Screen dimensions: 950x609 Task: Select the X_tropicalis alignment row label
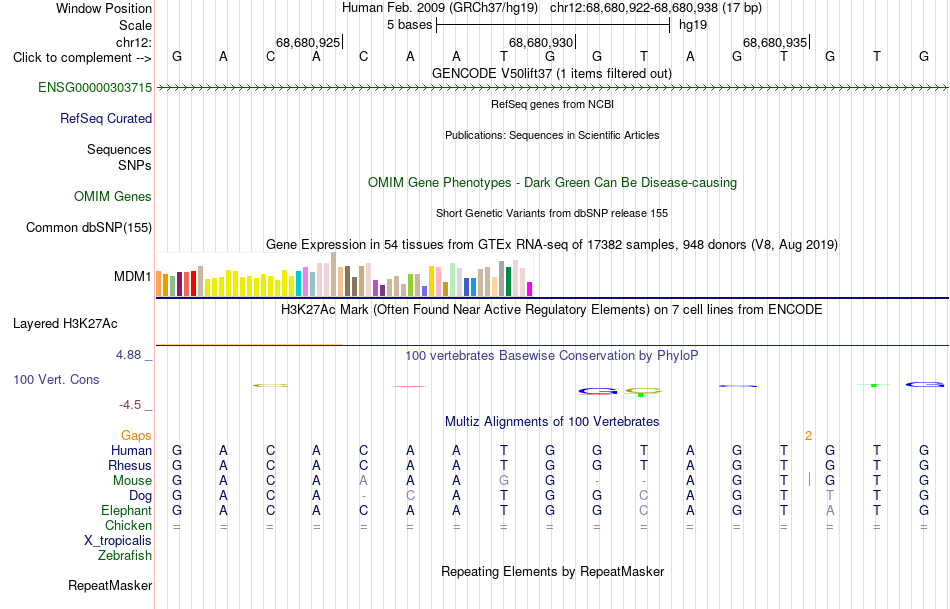click(118, 541)
